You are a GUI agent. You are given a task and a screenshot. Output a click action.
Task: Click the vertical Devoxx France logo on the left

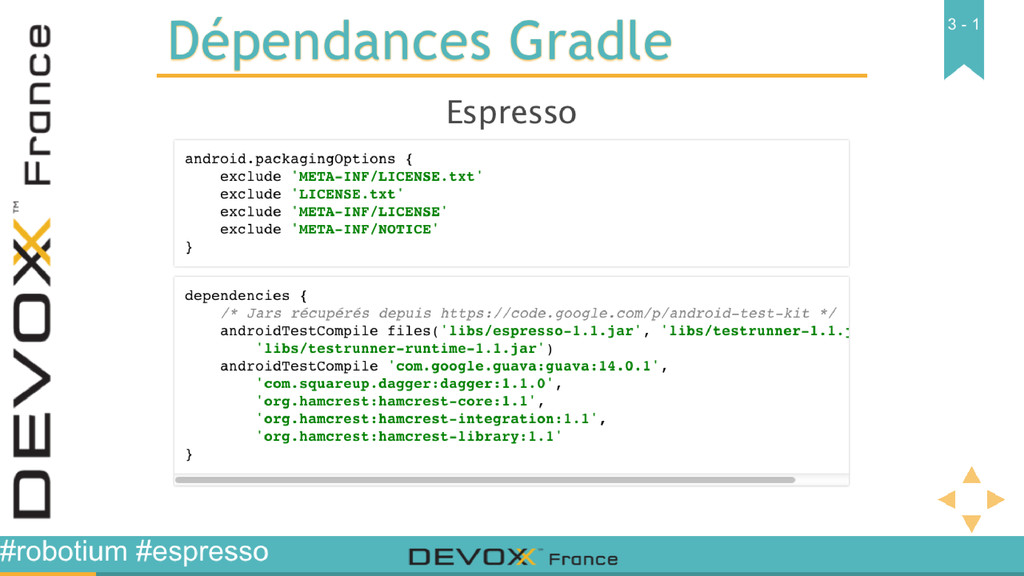pos(33,271)
